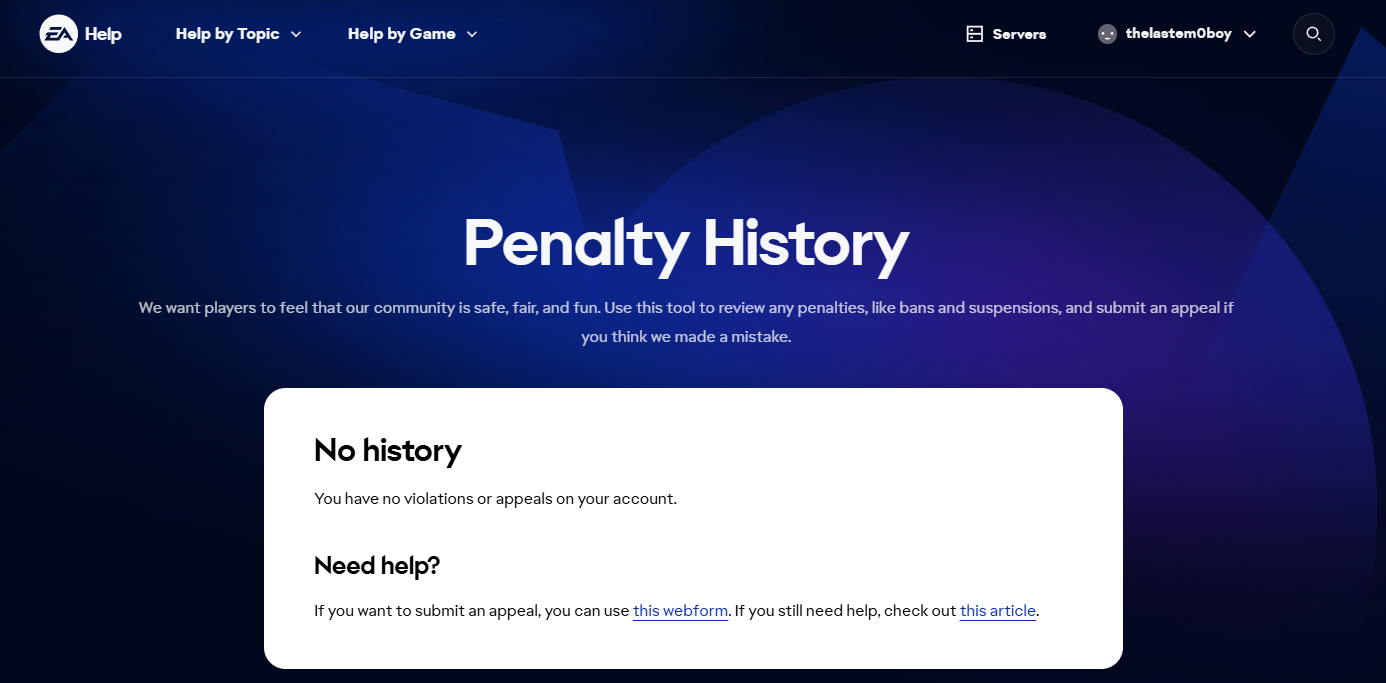Open search with the magnifier icon

[1314, 34]
